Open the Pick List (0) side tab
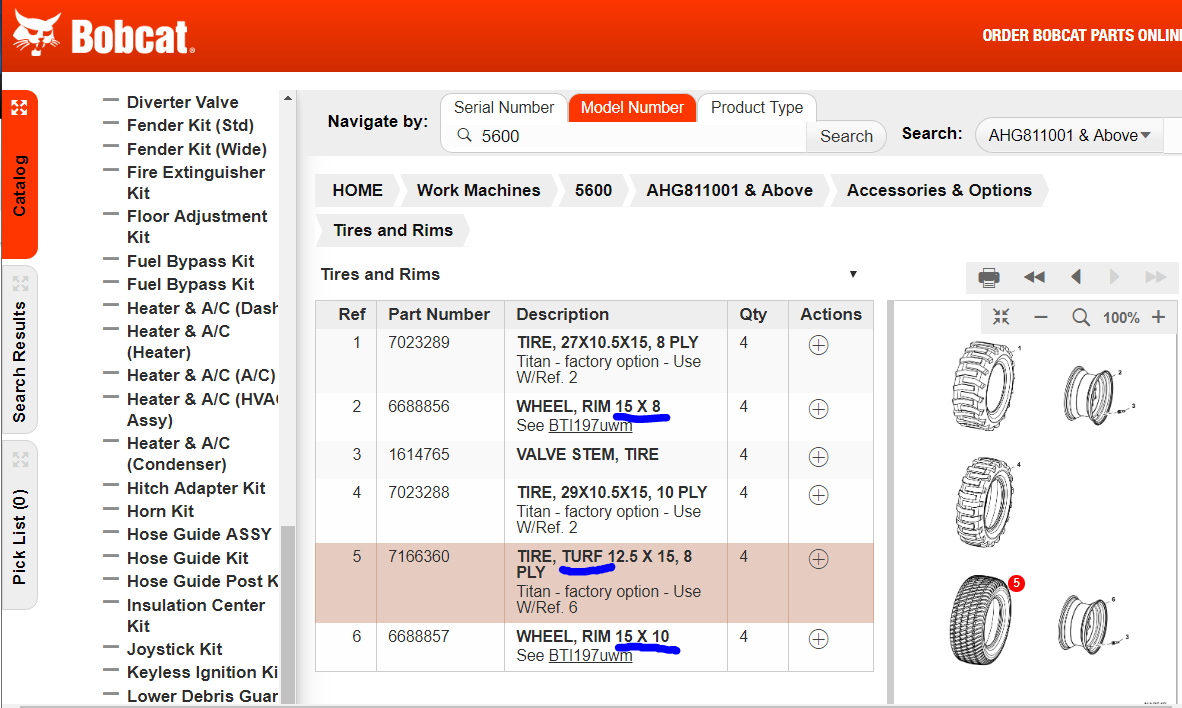The width and height of the screenshot is (1182, 708). click(20, 525)
